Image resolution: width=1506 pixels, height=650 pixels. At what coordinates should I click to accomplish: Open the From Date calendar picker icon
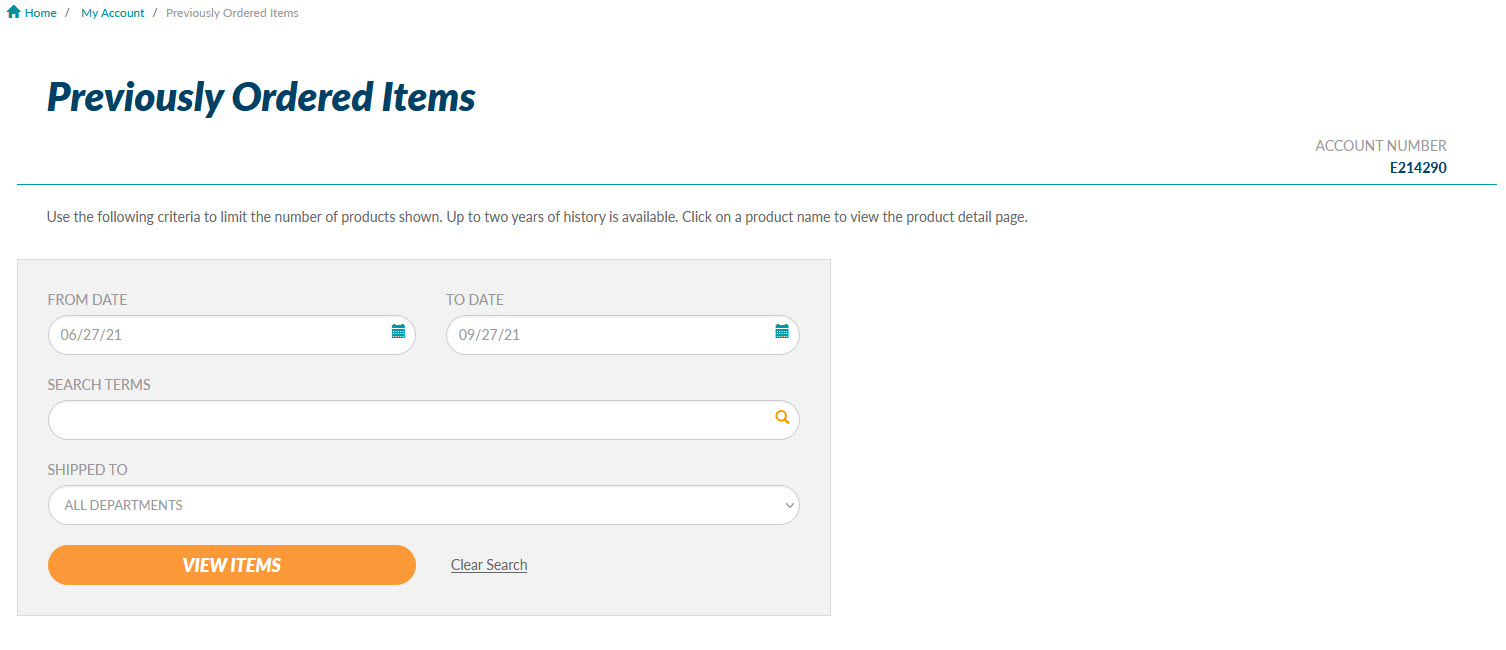point(398,331)
